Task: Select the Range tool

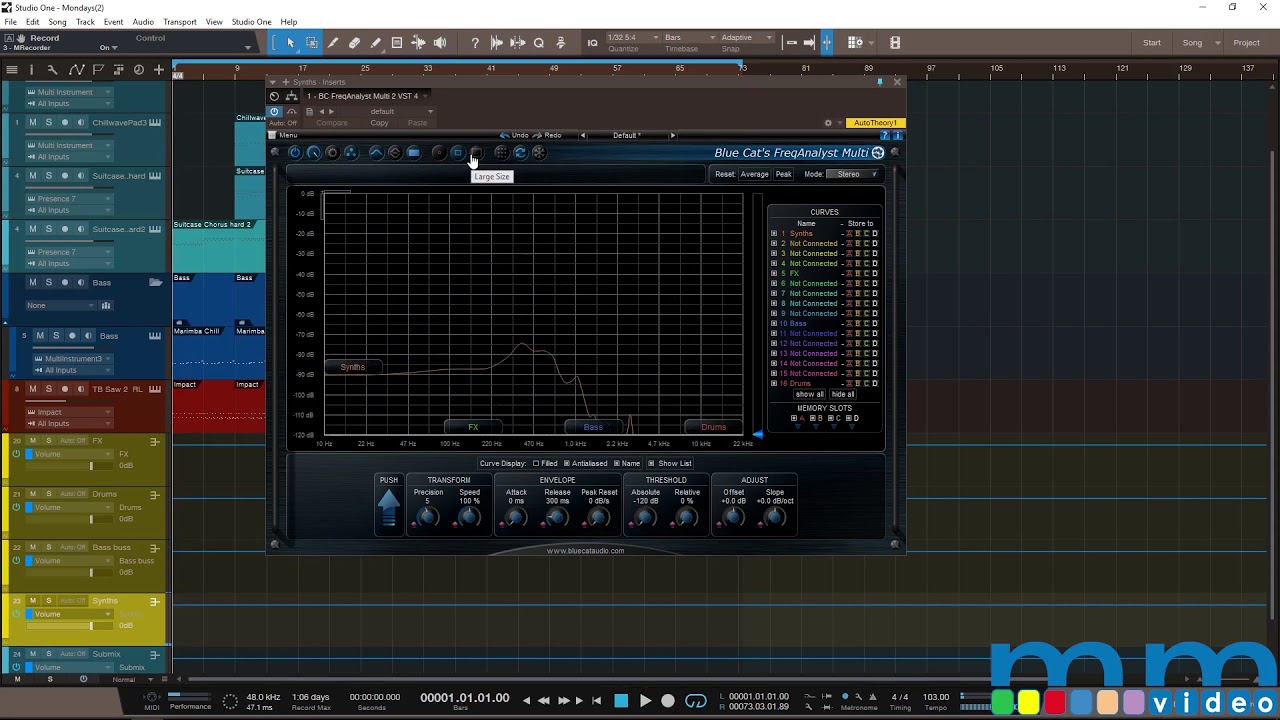Action: click(312, 43)
